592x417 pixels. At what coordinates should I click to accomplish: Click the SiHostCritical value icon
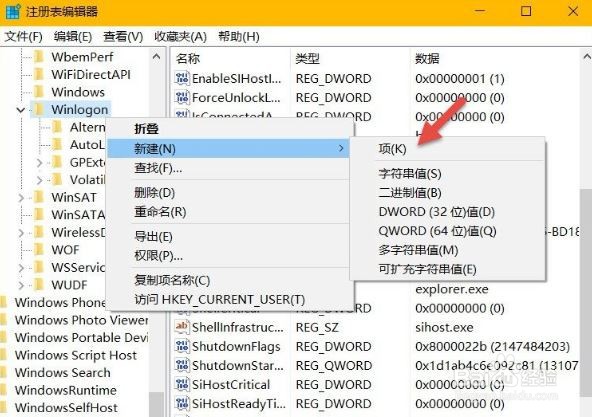pyautogui.click(x=182, y=385)
